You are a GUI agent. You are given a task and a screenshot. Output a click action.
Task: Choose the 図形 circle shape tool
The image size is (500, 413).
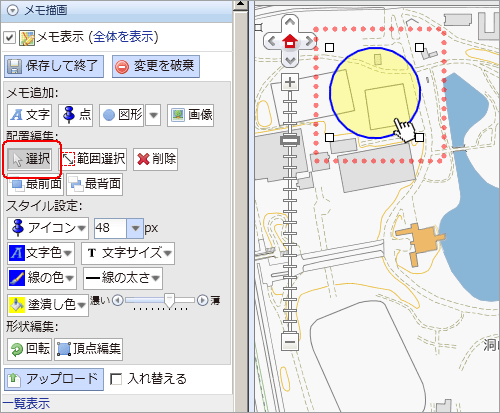click(122, 115)
